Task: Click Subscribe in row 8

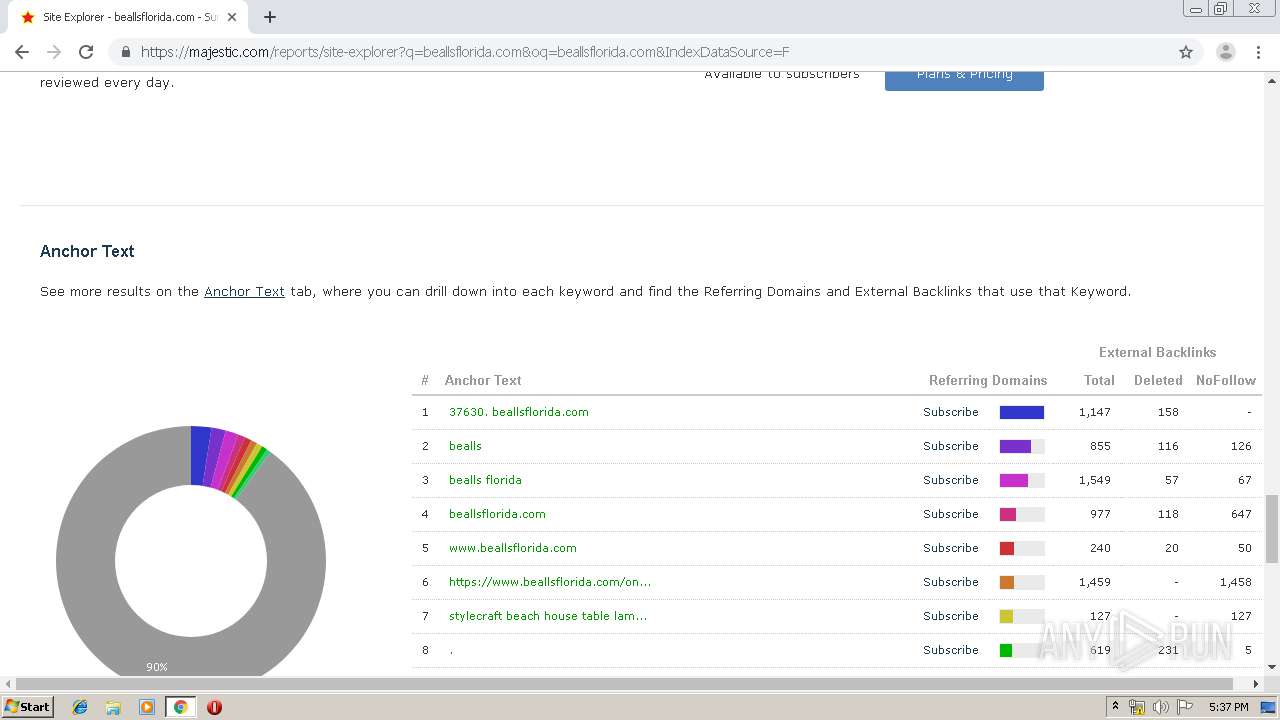Action: point(951,650)
